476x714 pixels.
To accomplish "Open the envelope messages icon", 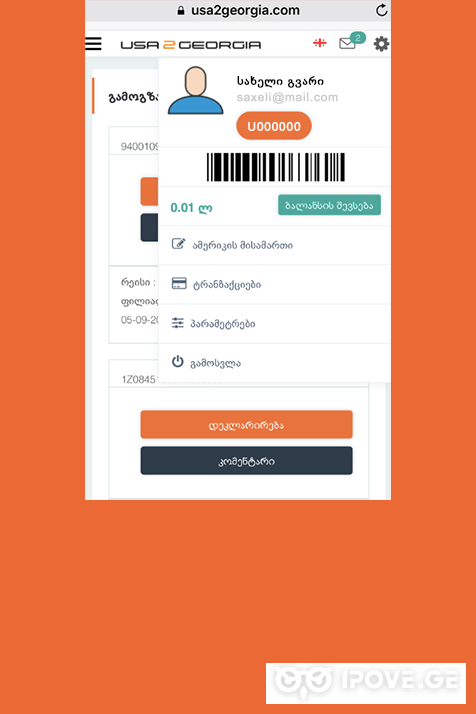I will [348, 43].
